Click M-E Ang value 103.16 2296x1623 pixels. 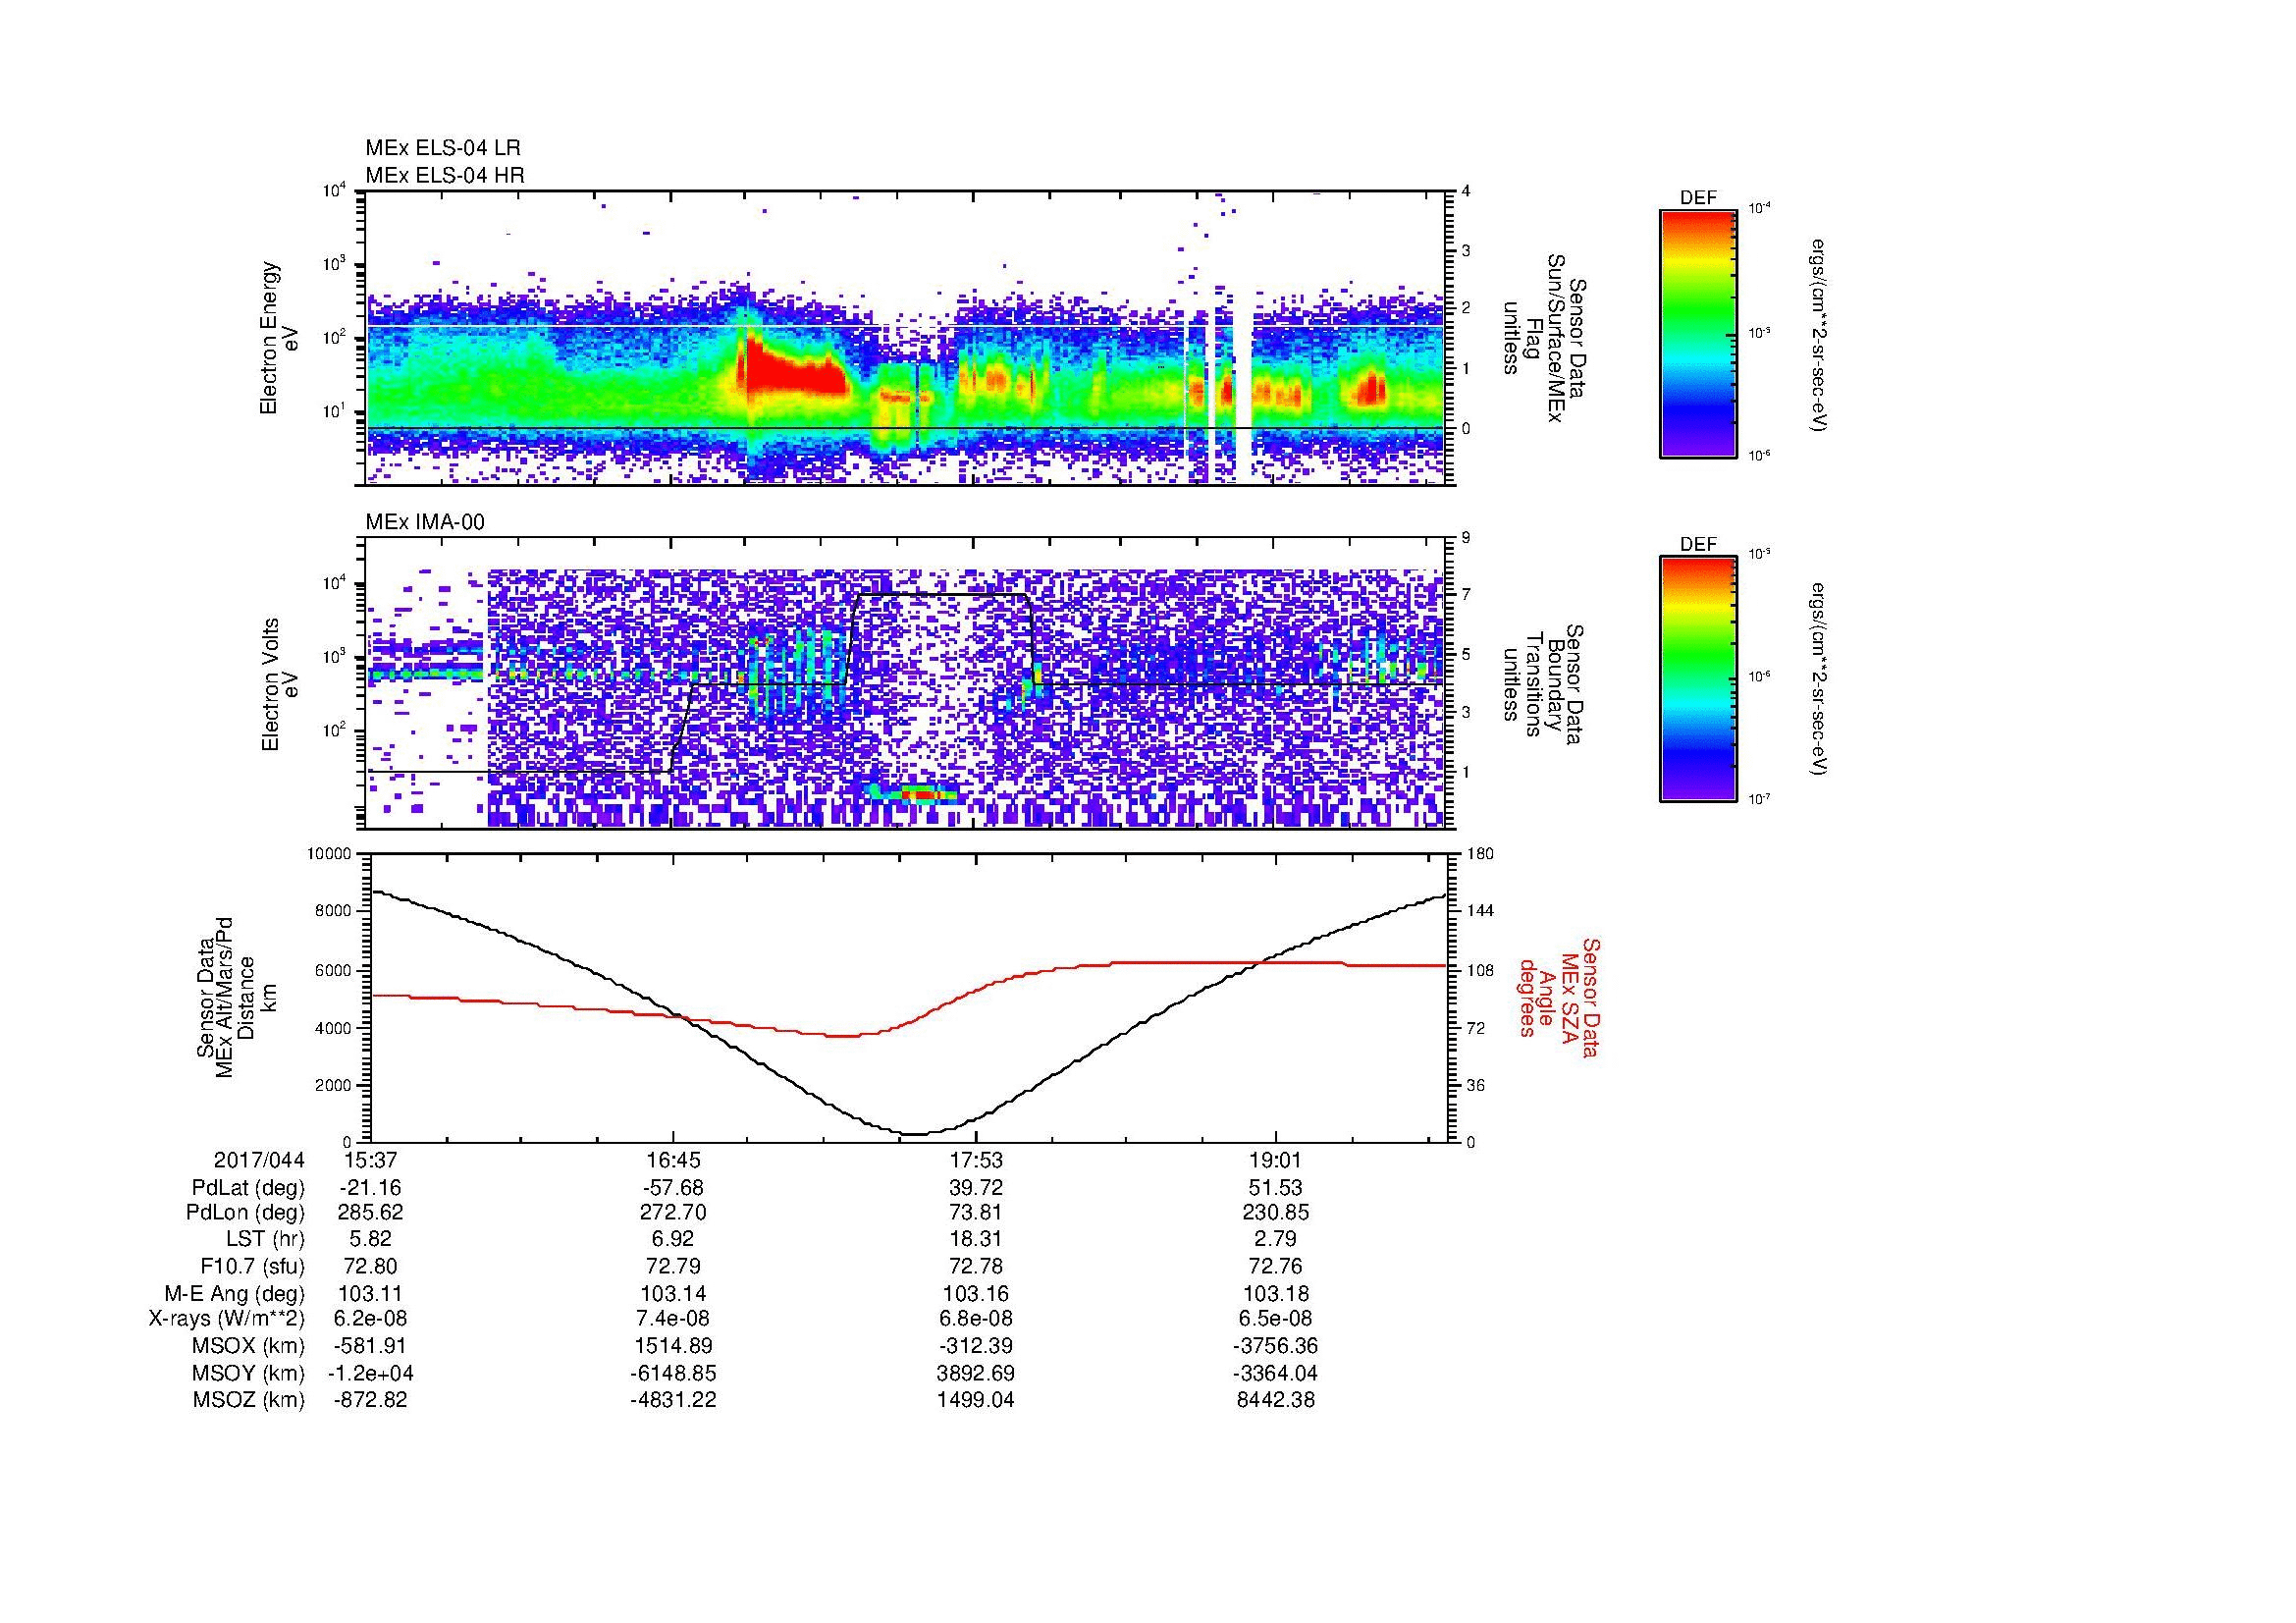(976, 1293)
